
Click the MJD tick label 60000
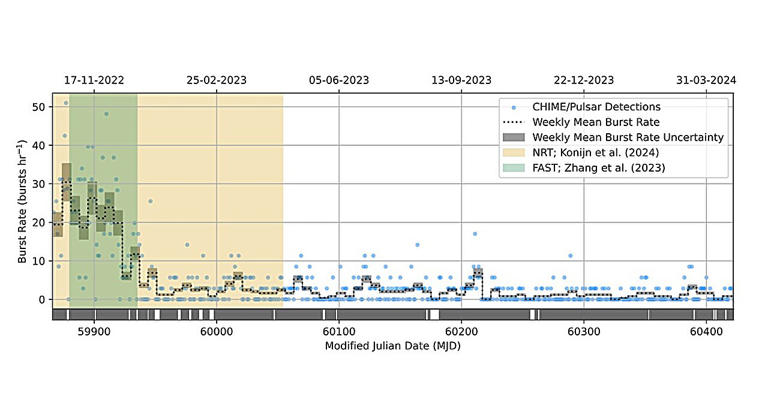coord(216,332)
